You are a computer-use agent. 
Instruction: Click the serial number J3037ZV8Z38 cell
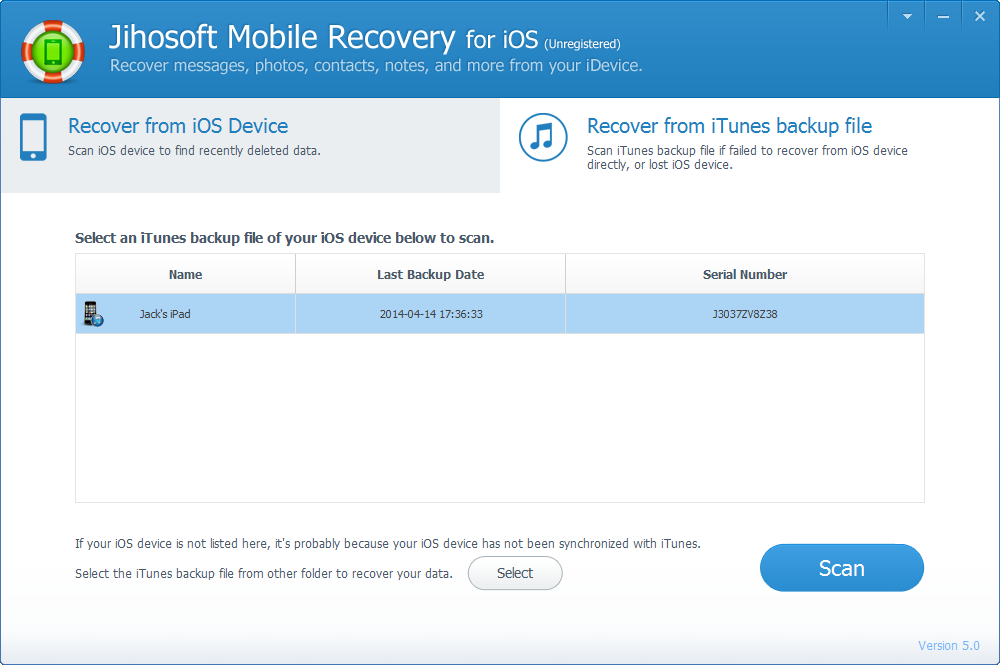coord(745,312)
